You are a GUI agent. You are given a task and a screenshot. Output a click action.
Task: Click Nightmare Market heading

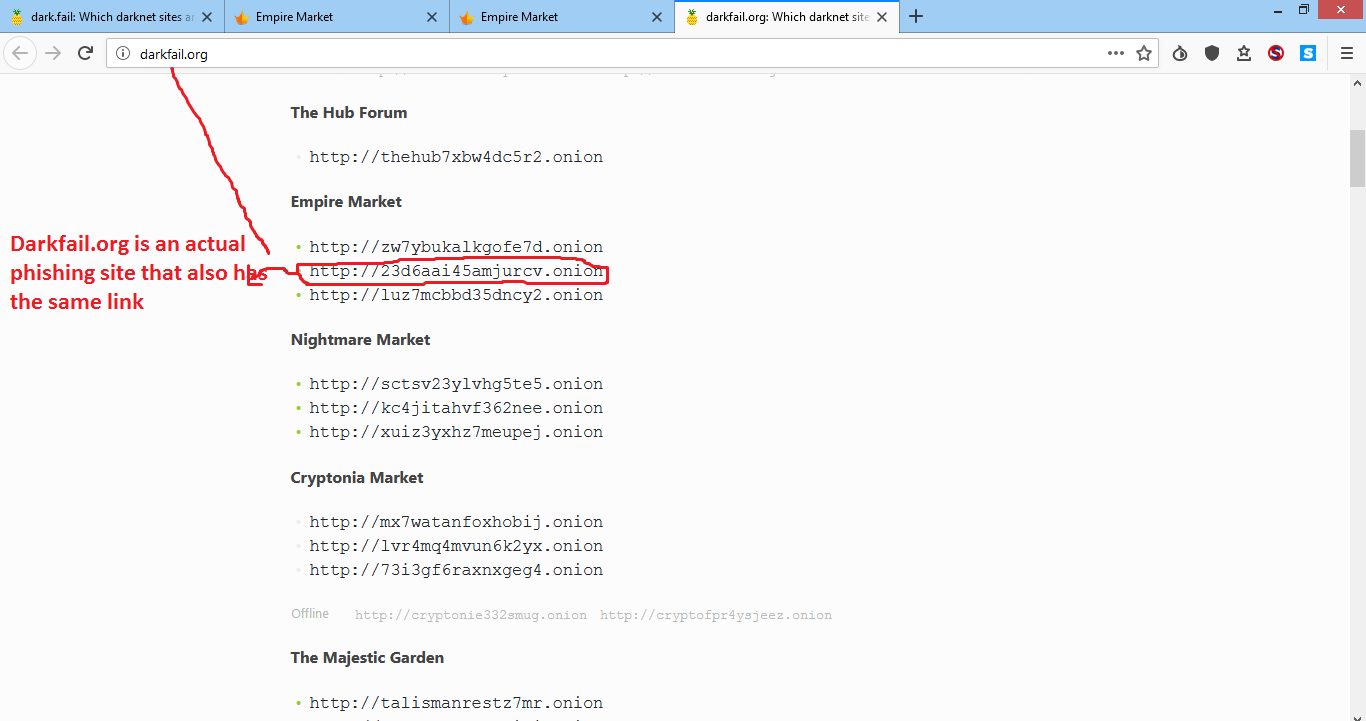click(x=360, y=340)
